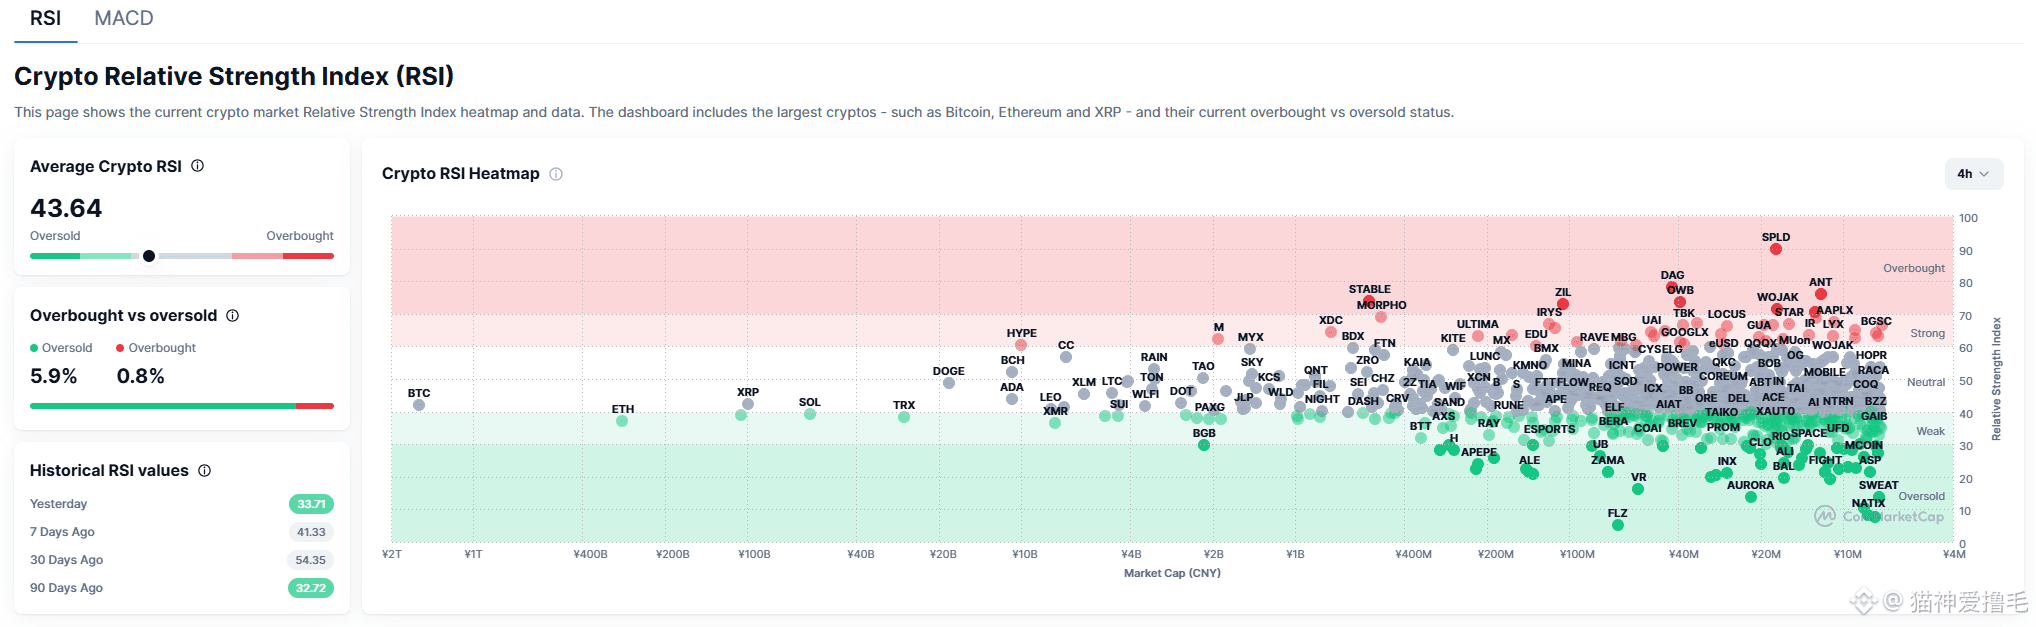The height and width of the screenshot is (627, 2036).
Task: Click the 30 Days Ago 54.35 value
Action: 311,560
